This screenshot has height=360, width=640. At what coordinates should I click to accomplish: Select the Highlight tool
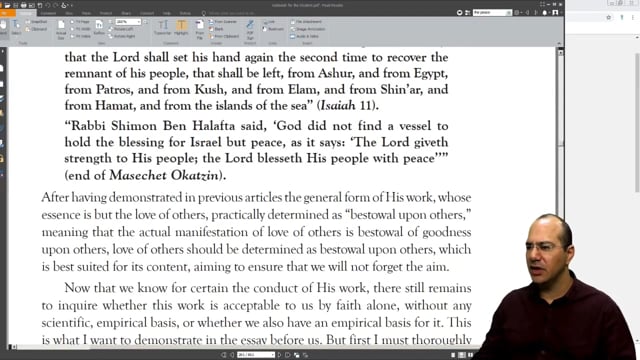click(x=181, y=28)
